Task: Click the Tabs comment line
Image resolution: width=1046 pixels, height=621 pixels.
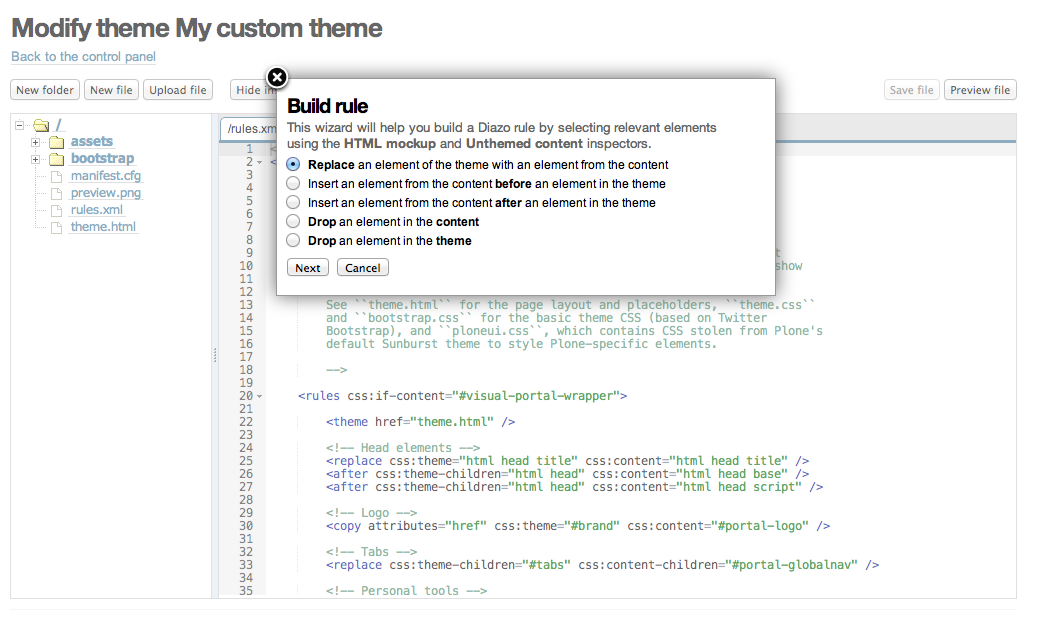Action: click(371, 552)
